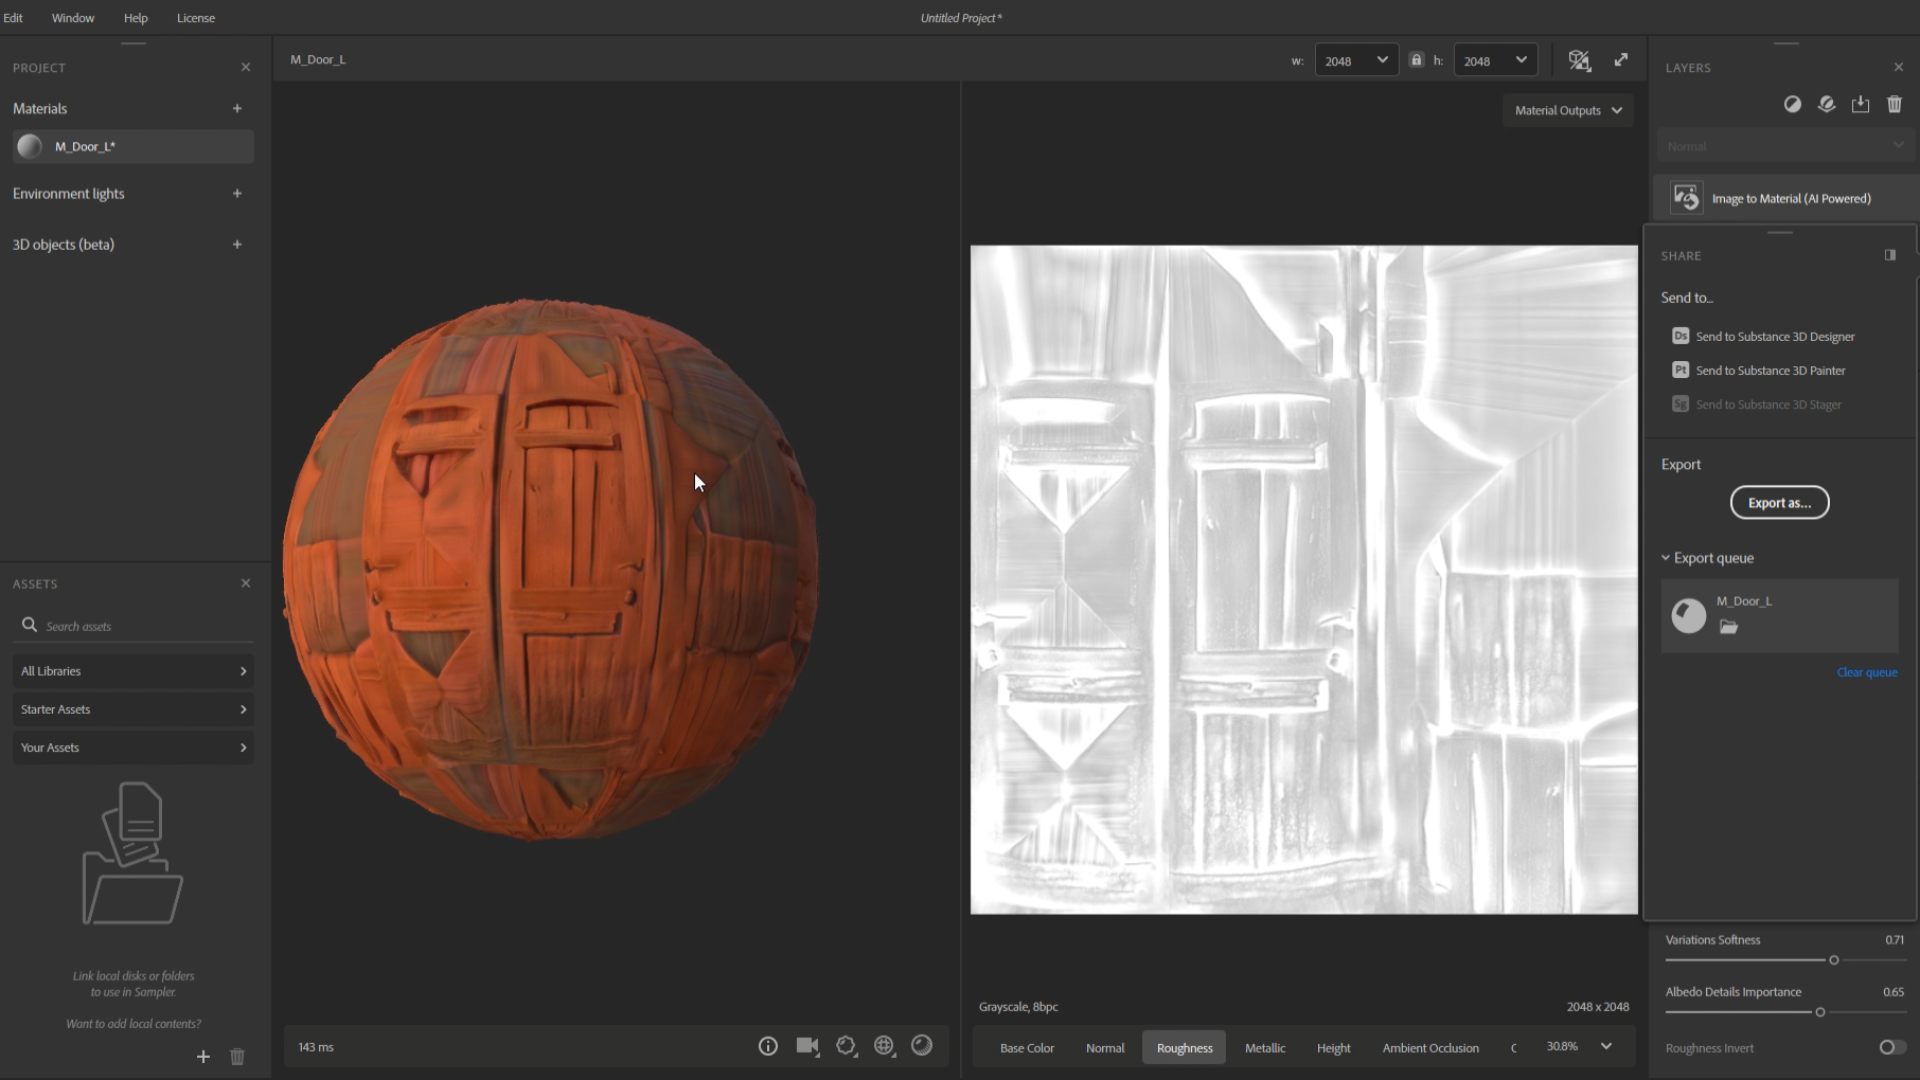Expand Starter Assets category
Screen dimensions: 1920x1080
click(x=133, y=709)
